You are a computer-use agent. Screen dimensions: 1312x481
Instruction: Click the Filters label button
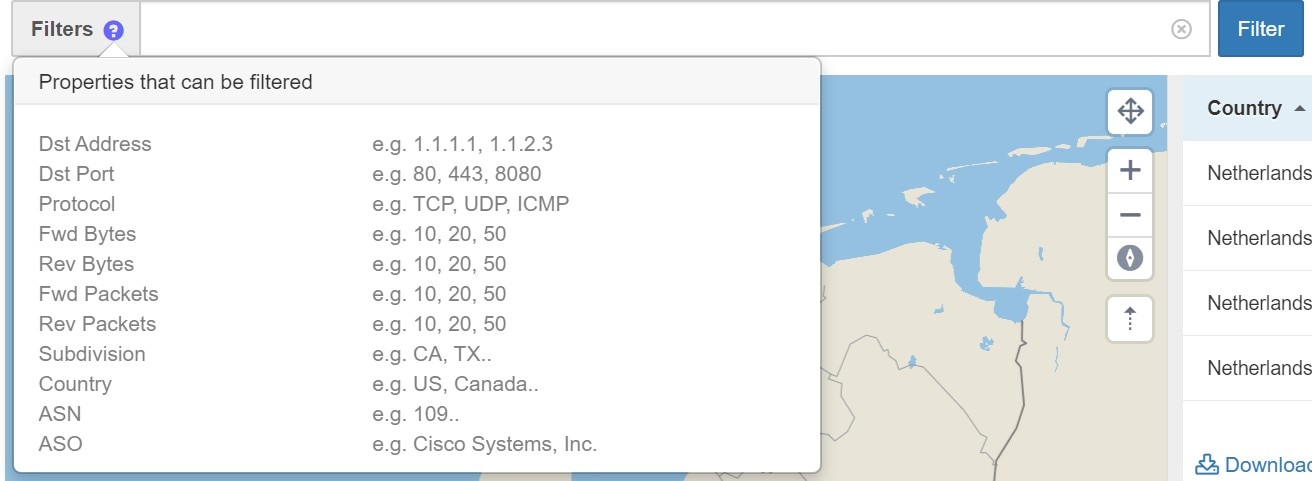62,30
